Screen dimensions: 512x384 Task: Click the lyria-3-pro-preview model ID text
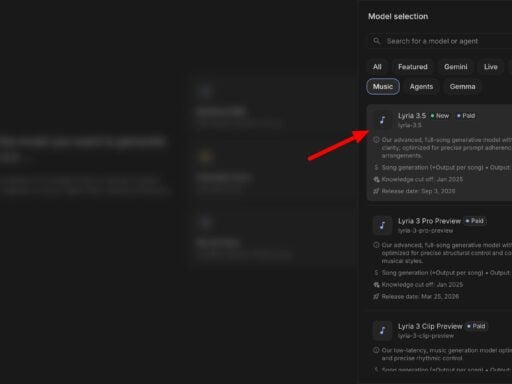[425, 231]
